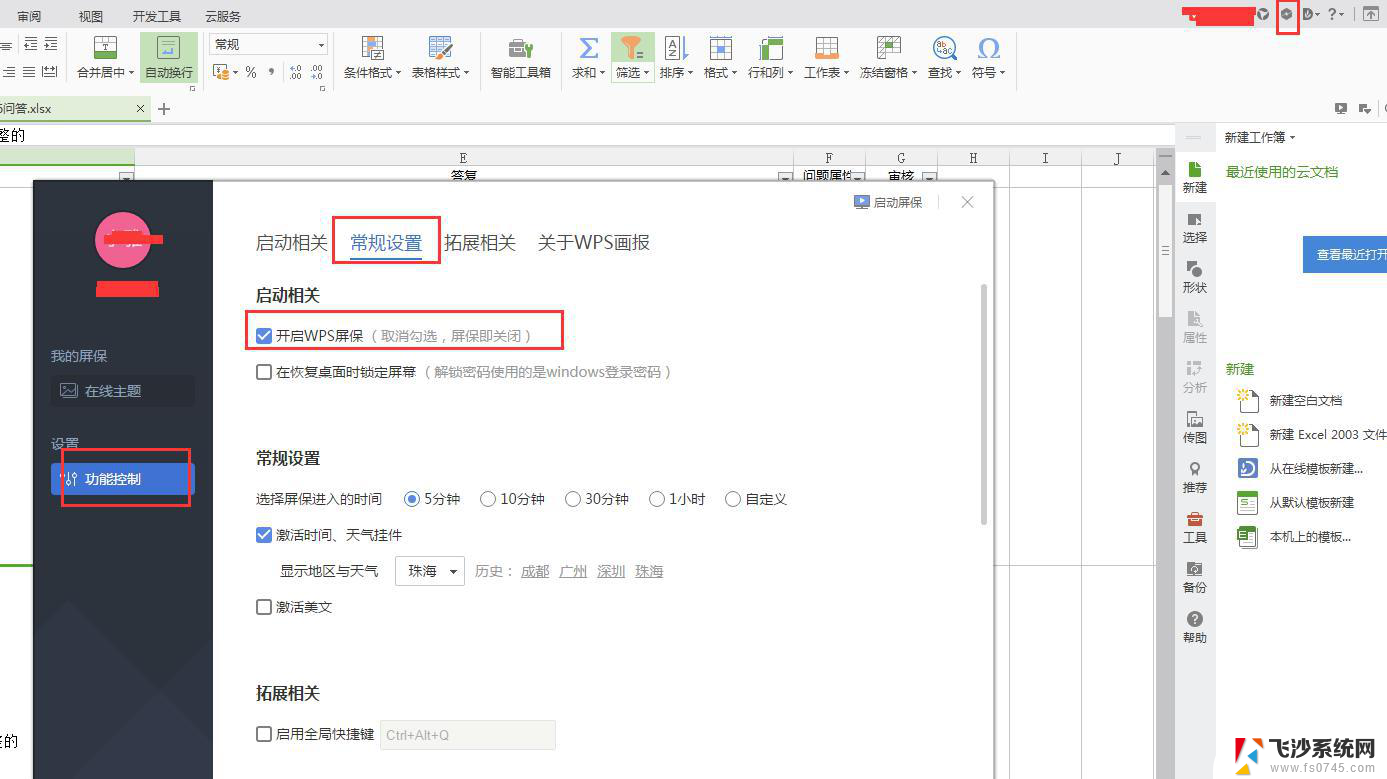
Task: Select the 1小时 radio button
Action: (657, 499)
